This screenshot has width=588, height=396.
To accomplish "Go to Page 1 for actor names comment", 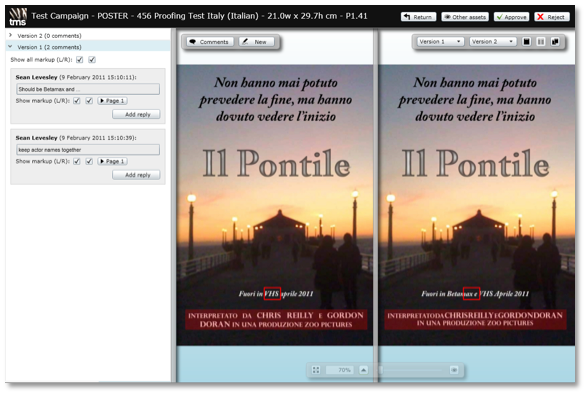I will [x=112, y=161].
